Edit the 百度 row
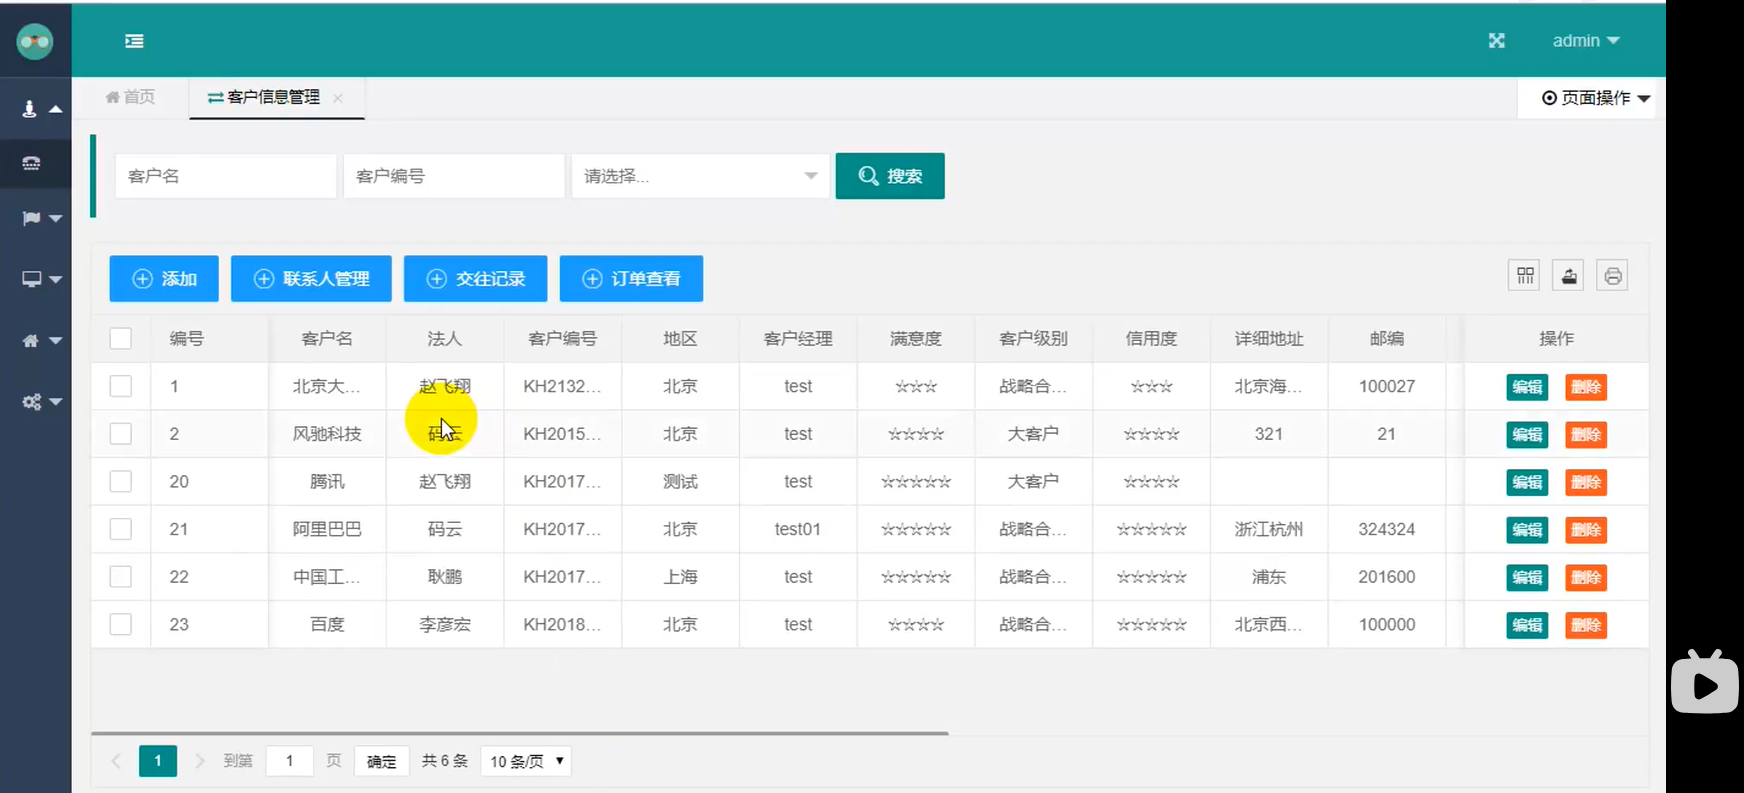 coord(1527,625)
